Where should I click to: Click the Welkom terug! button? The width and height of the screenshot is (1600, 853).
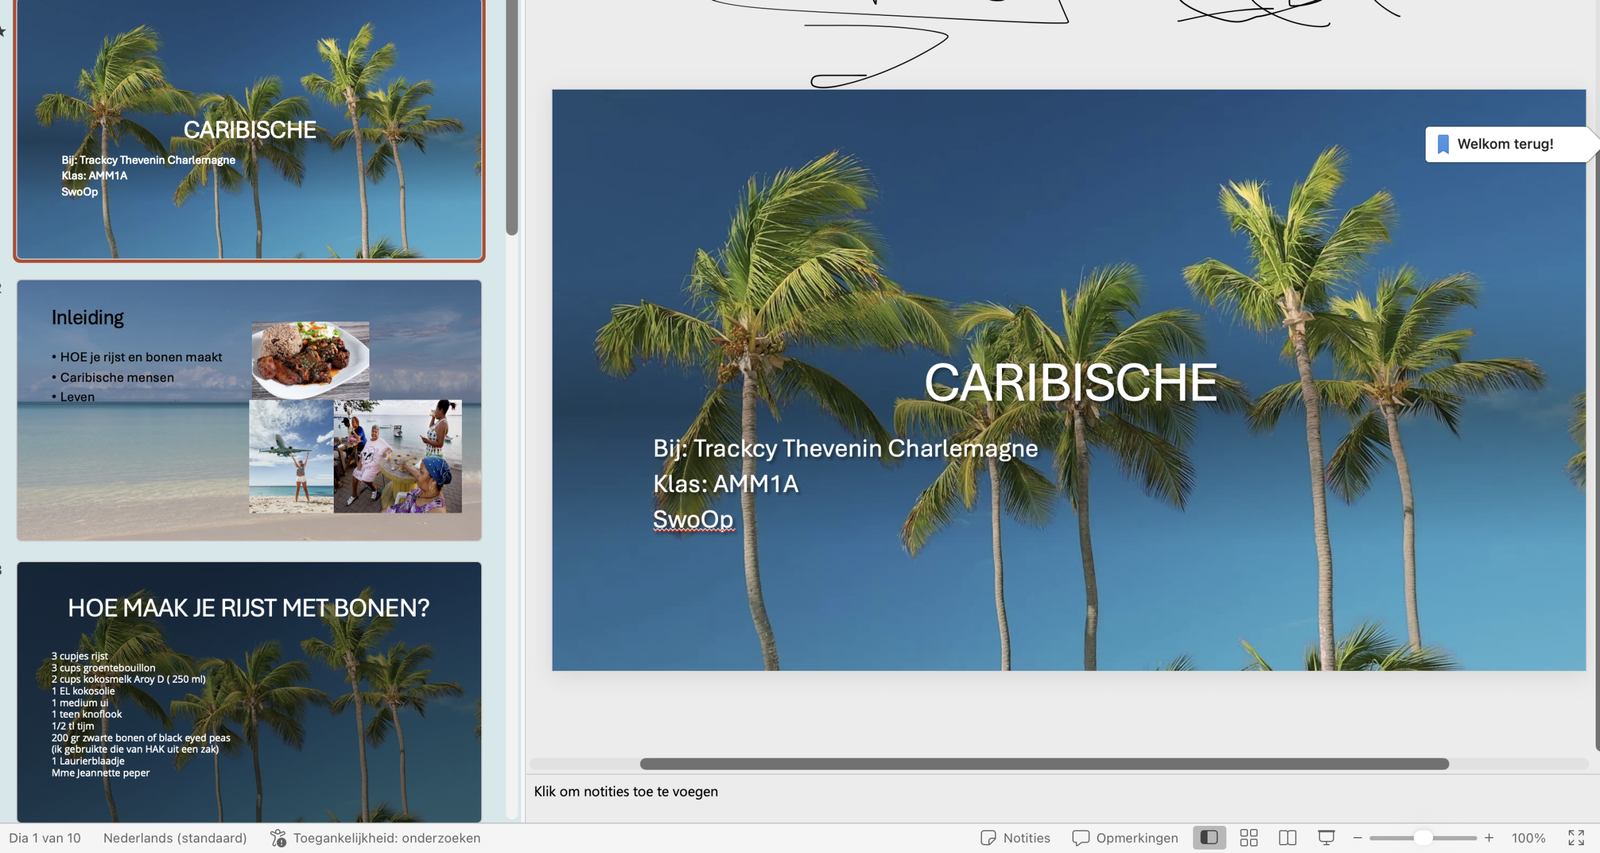[1505, 144]
